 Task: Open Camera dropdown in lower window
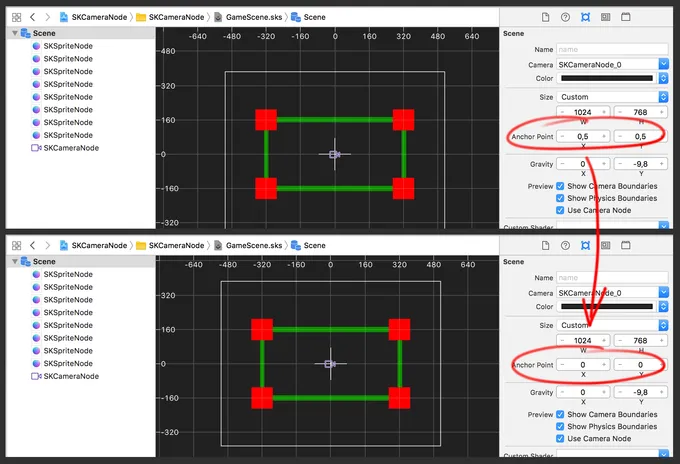(x=664, y=293)
